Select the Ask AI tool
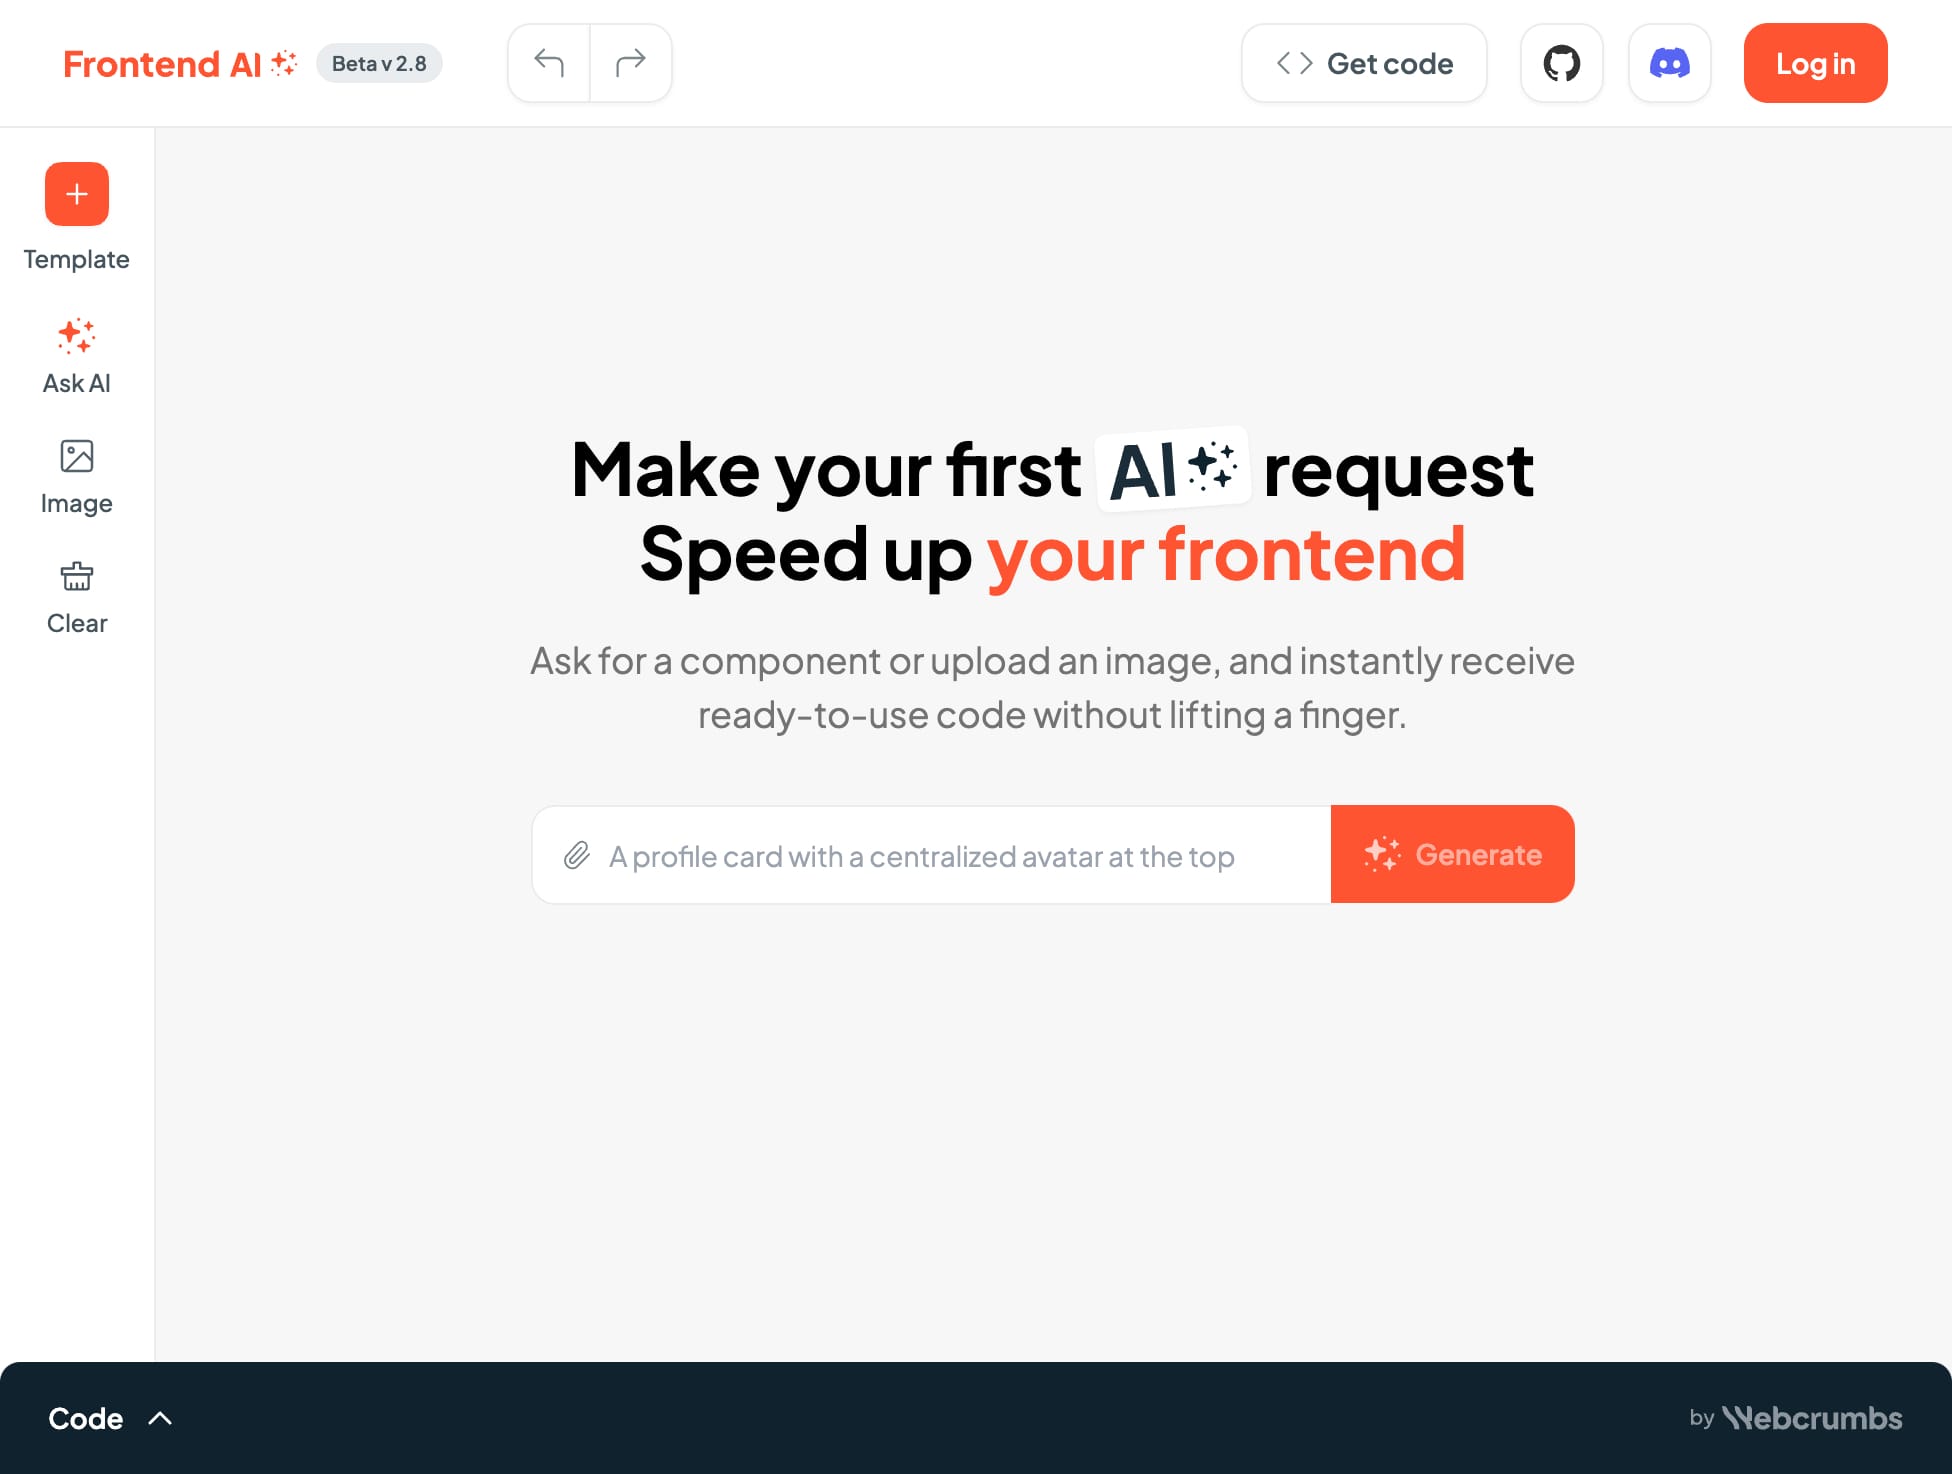Image resolution: width=1952 pixels, height=1474 pixels. tap(76, 353)
